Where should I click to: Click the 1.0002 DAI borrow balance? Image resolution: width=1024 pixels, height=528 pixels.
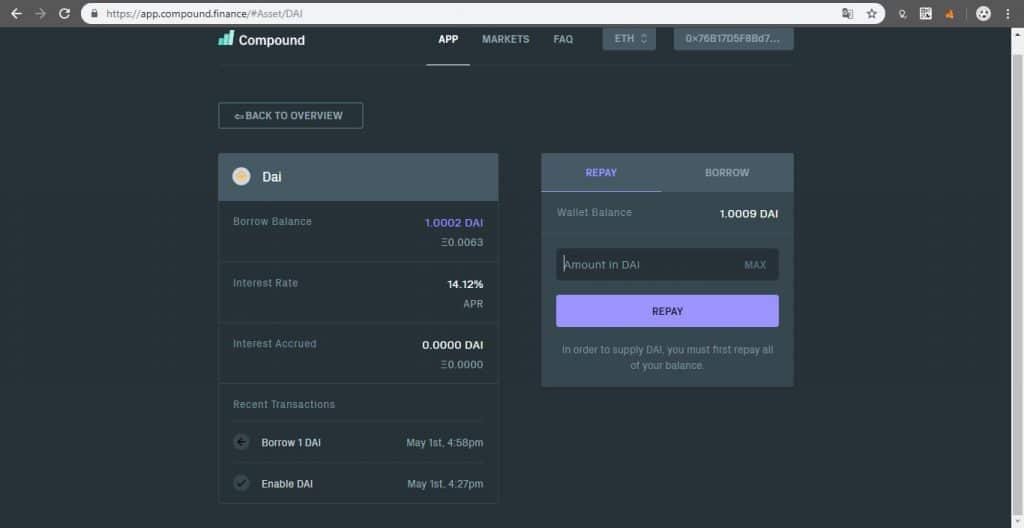click(x=454, y=223)
